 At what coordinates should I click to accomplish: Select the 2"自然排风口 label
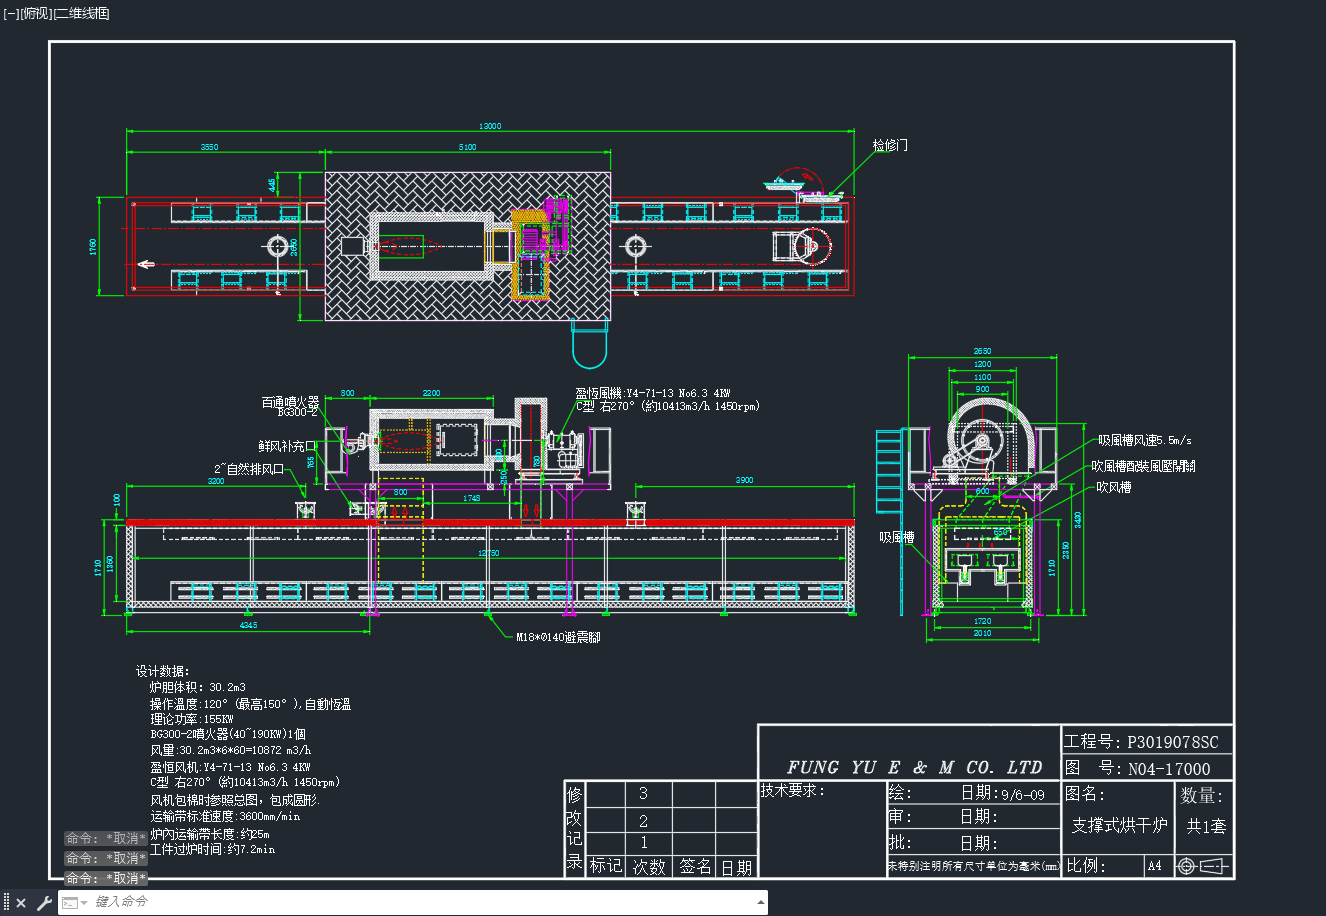click(250, 469)
